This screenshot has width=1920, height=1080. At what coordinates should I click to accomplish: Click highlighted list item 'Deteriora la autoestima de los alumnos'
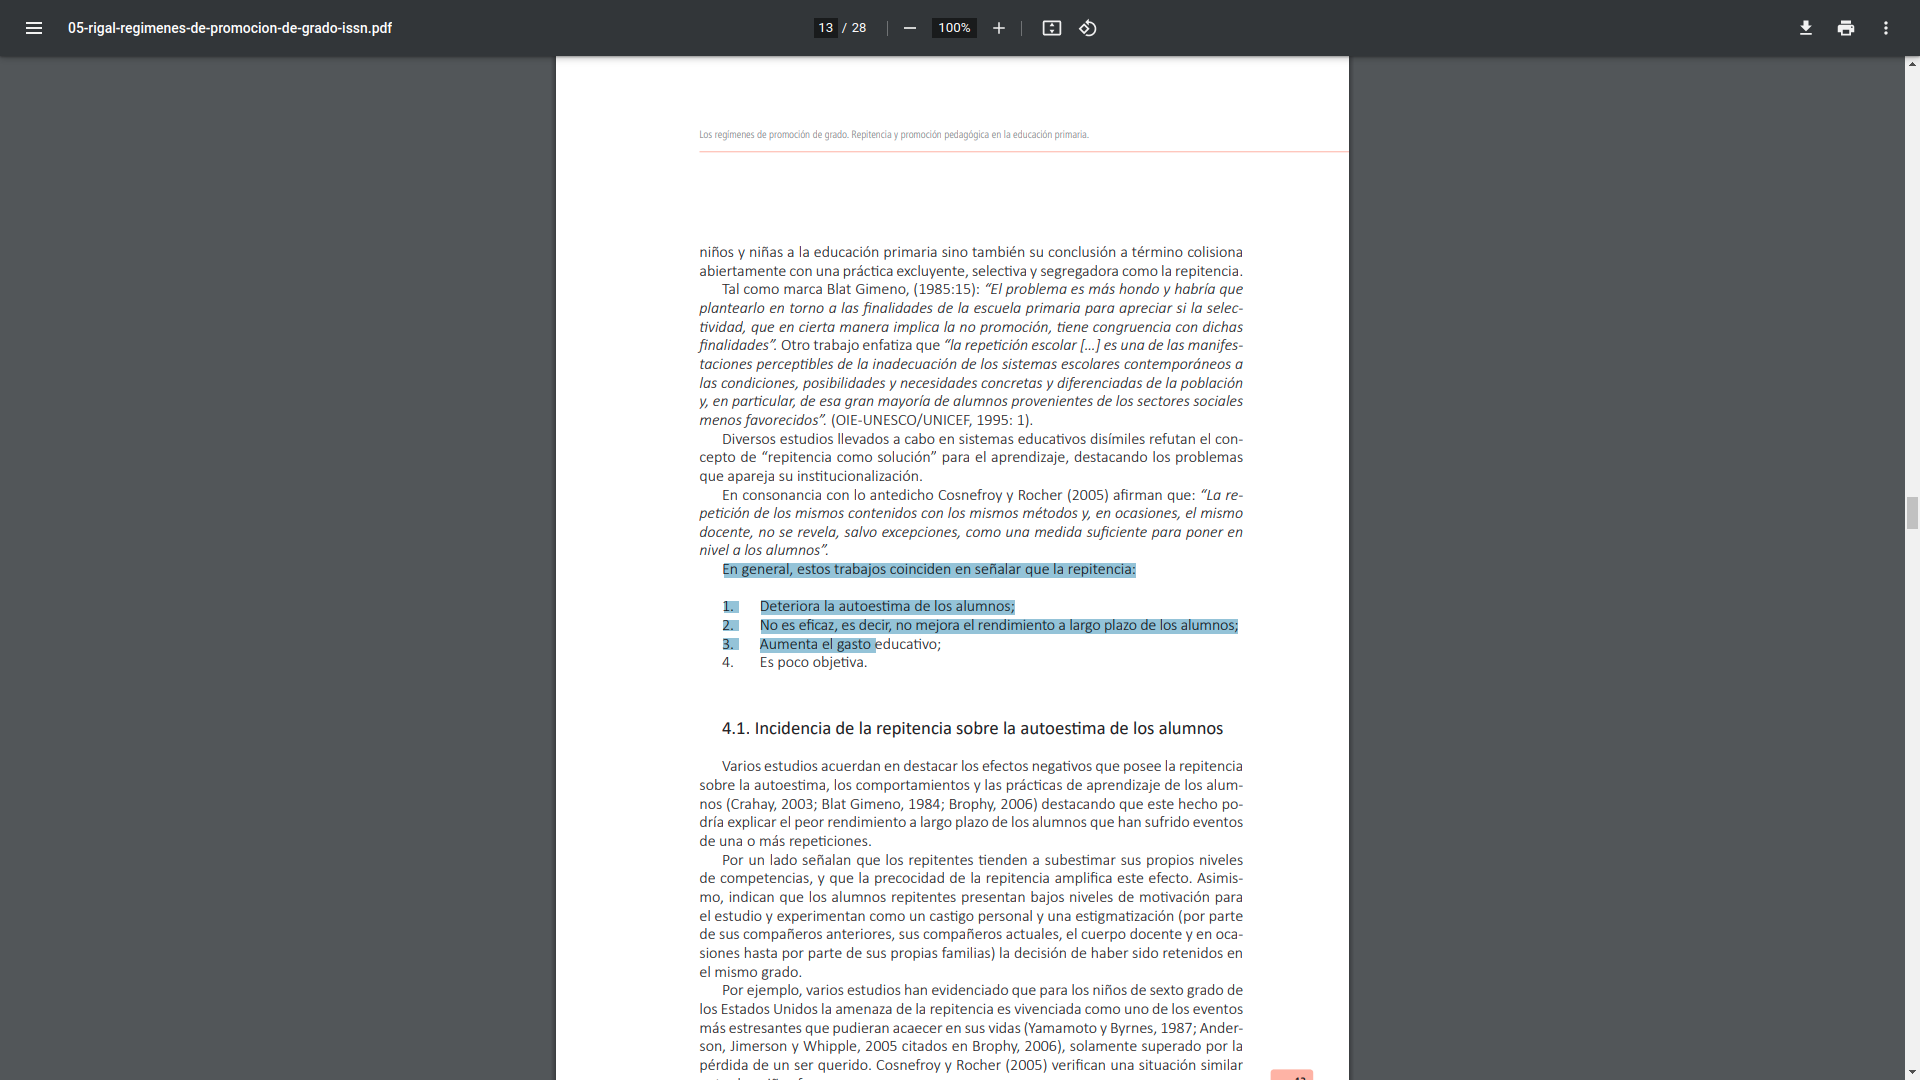point(886,606)
